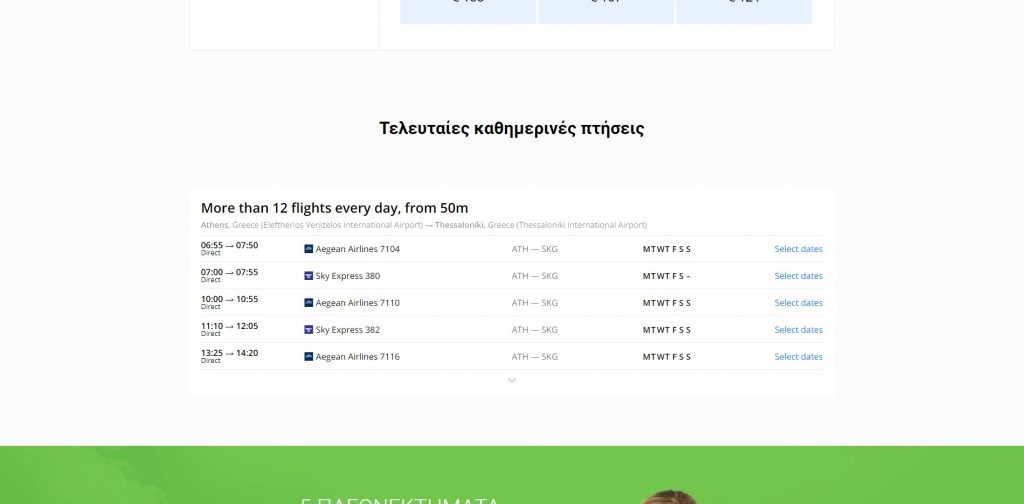Click weekday schedule of Sky Express 380
This screenshot has height=504, width=1024.
tap(667, 276)
